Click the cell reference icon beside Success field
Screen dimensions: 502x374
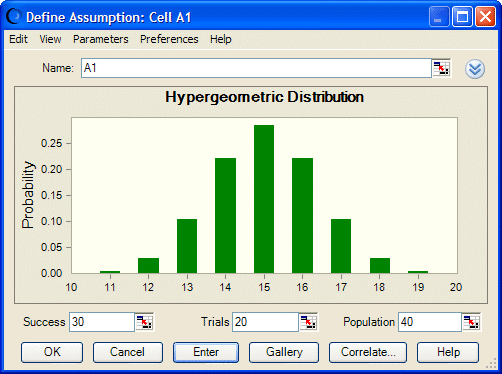pos(145,322)
